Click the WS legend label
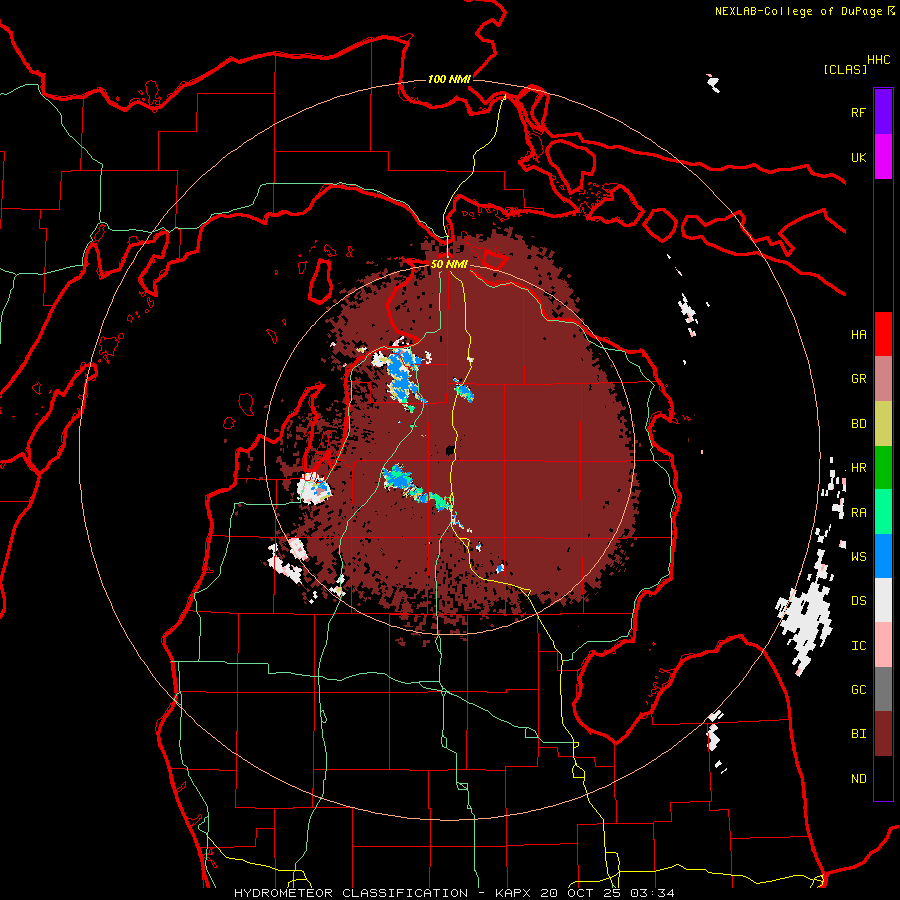900x900 pixels. click(x=858, y=557)
